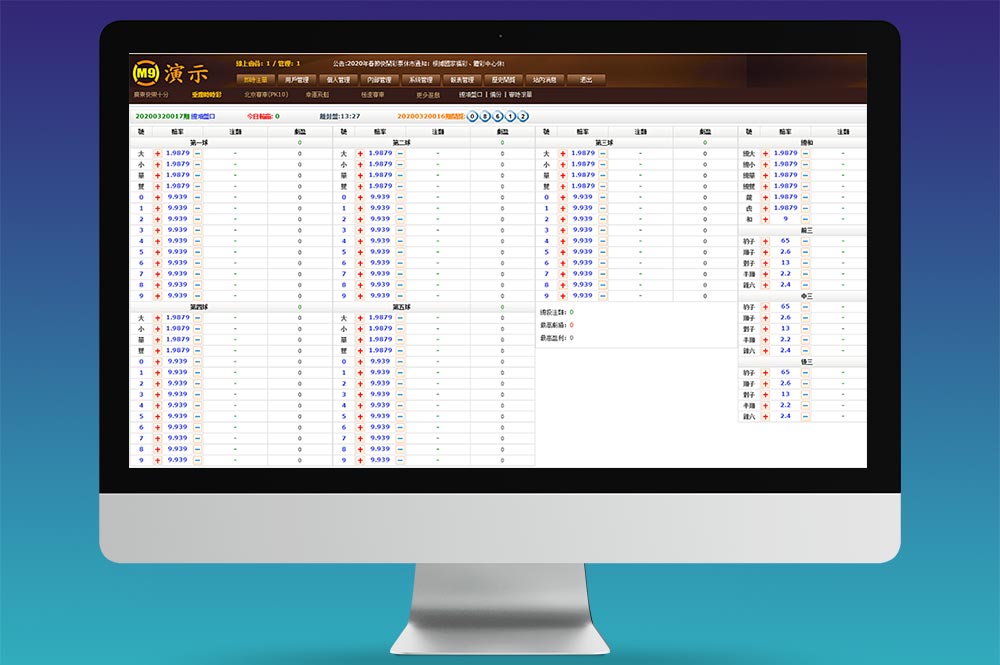The width and height of the screenshot is (1000, 665).
Task: Click blue 總項盤口 link beside period number
Action: (203, 117)
